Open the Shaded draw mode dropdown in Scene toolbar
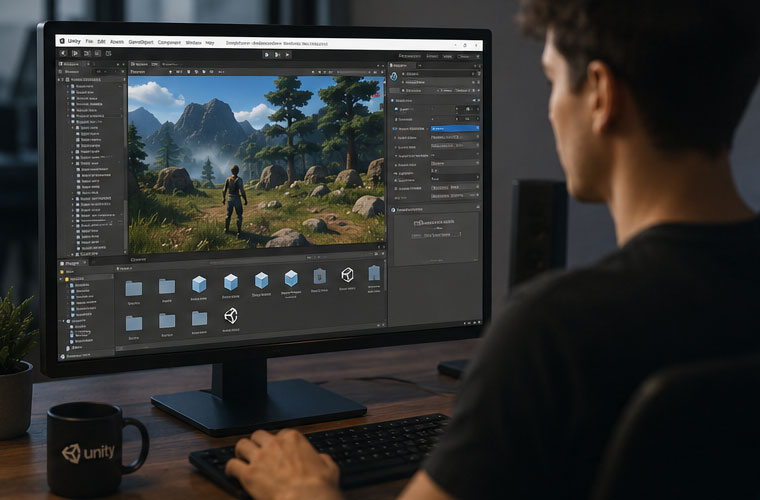 click(x=138, y=72)
